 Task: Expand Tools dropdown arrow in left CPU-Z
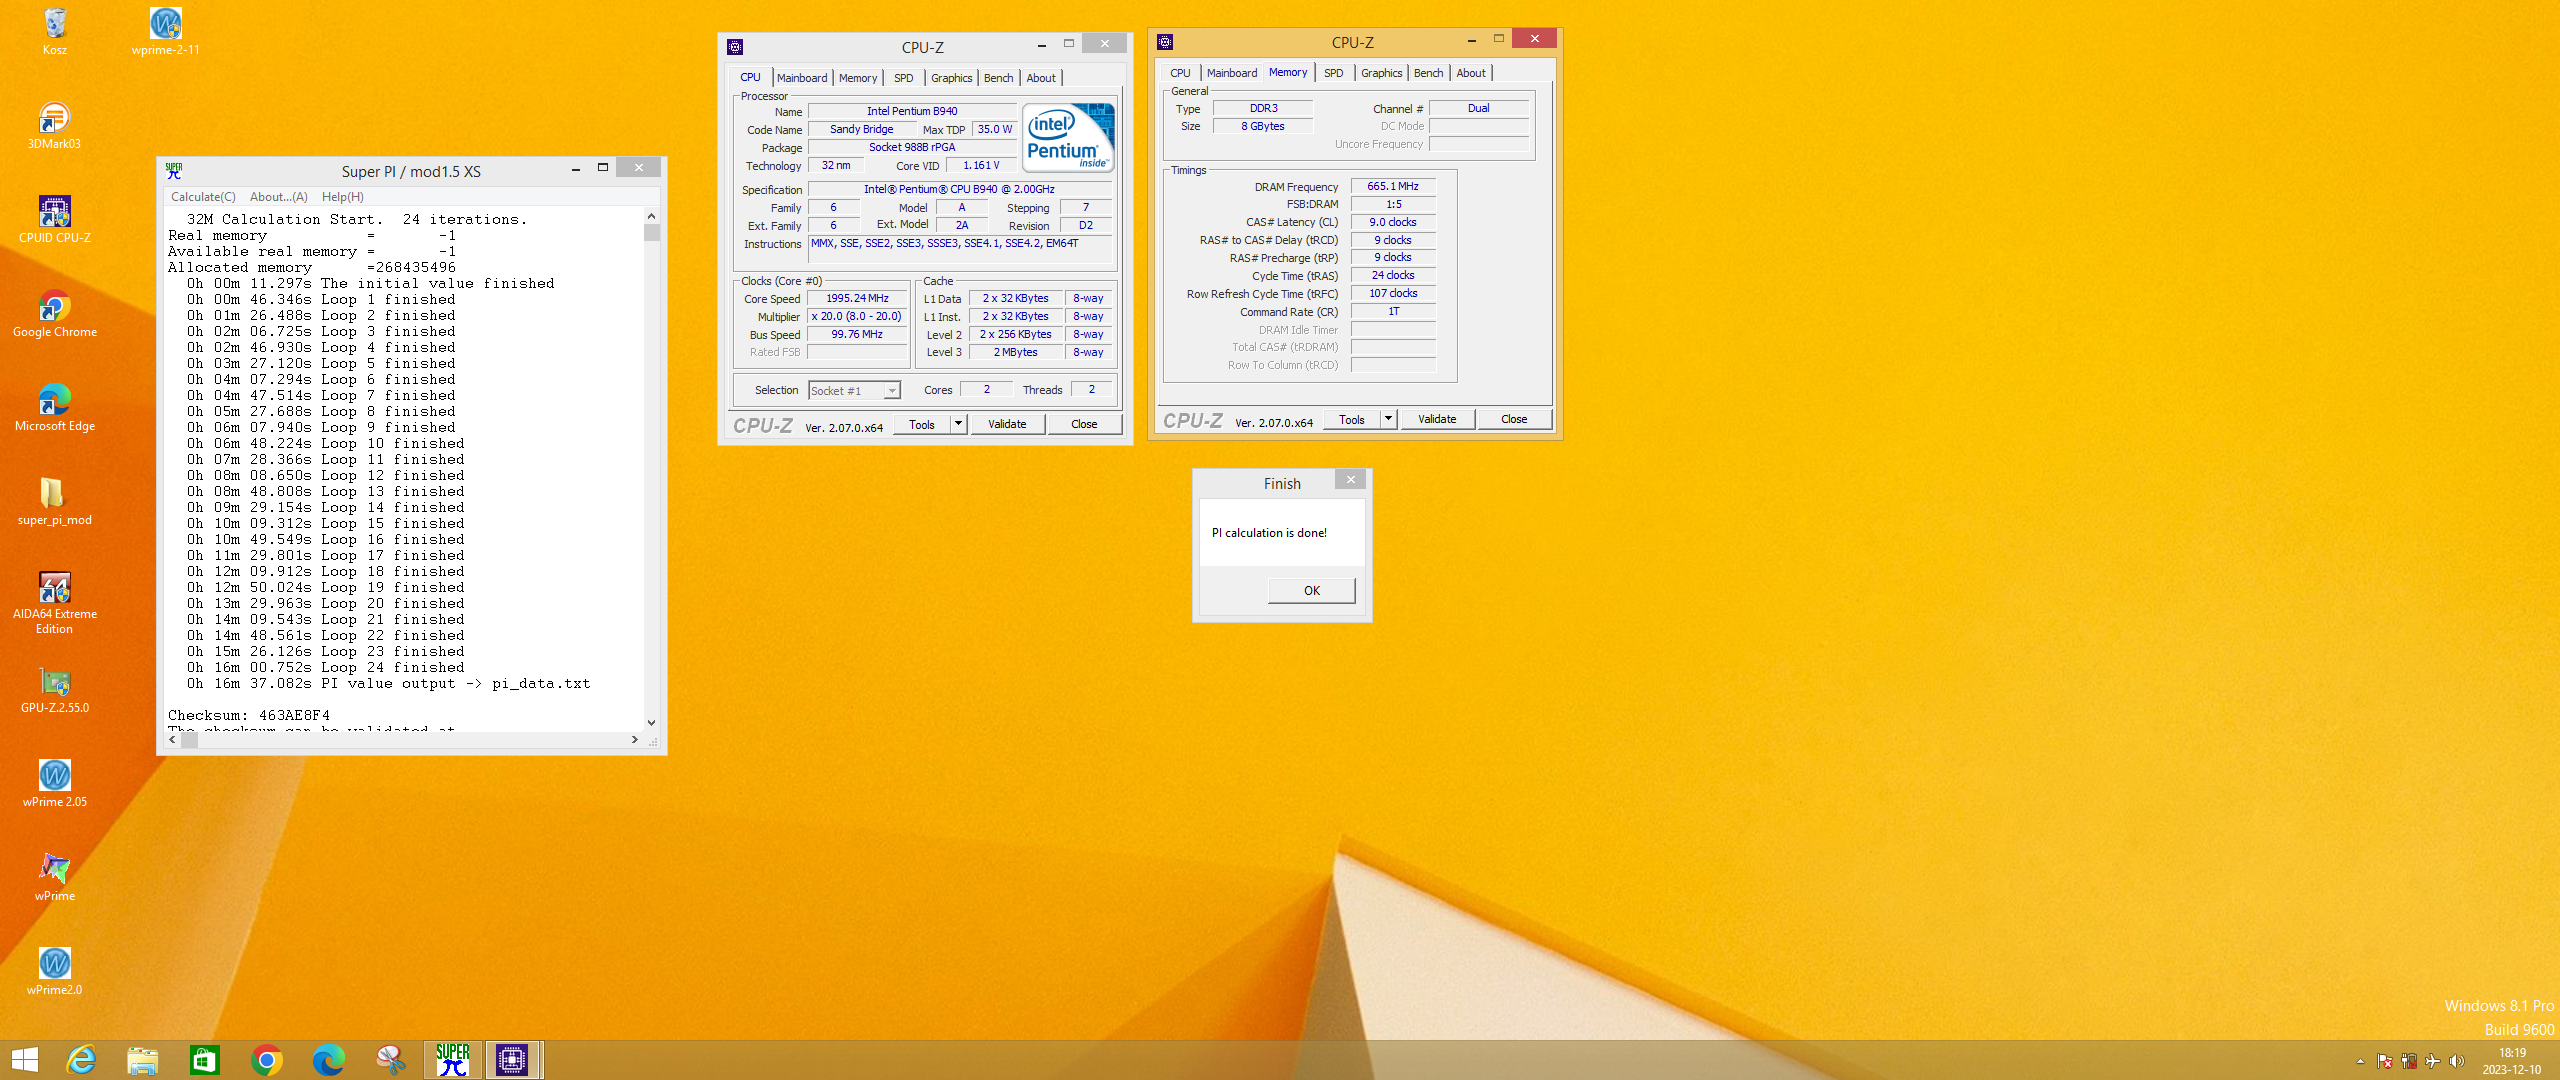coord(958,424)
